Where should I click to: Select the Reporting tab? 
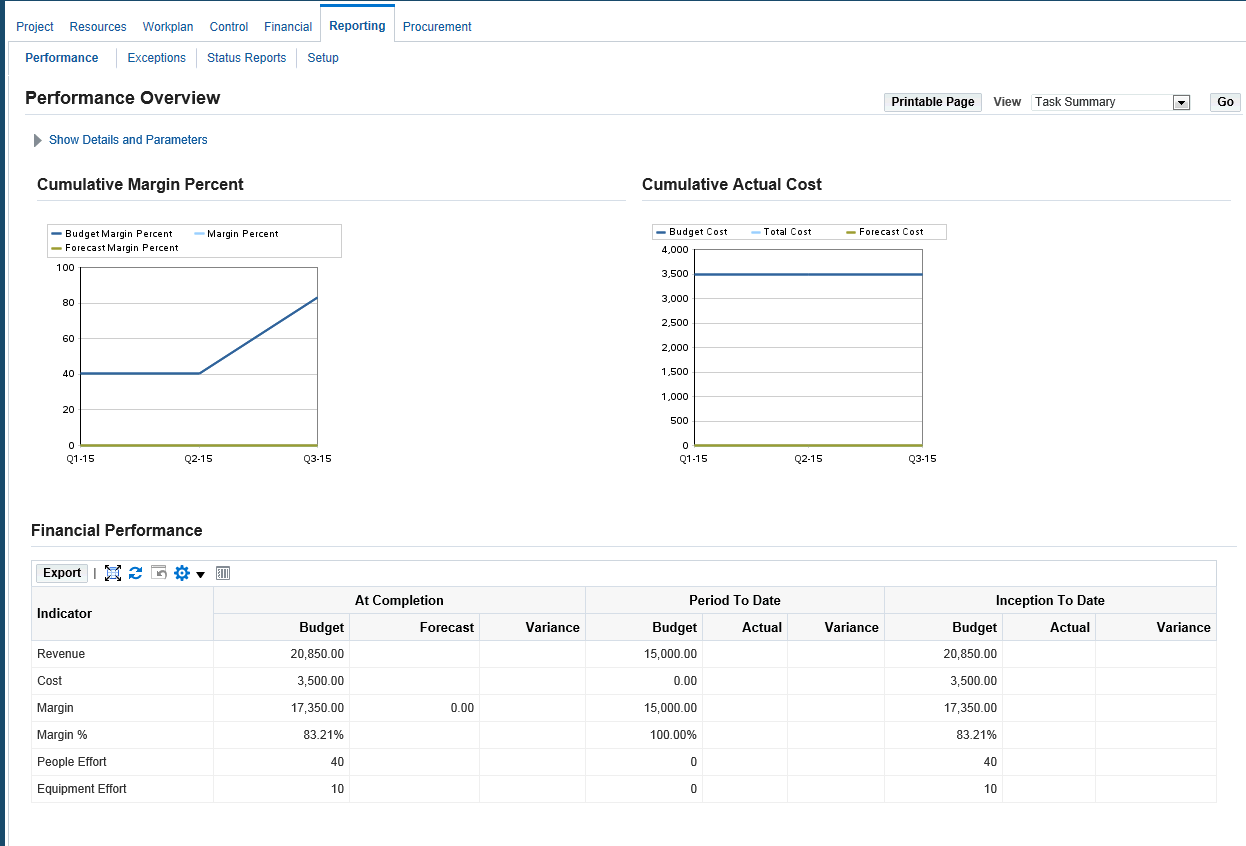[357, 26]
